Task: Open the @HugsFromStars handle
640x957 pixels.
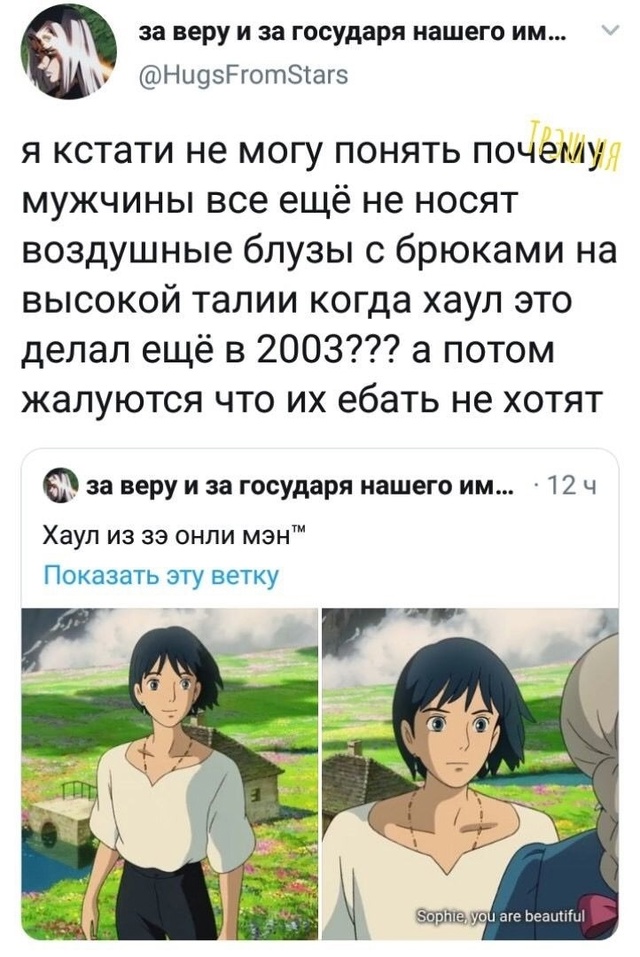Action: coord(244,74)
